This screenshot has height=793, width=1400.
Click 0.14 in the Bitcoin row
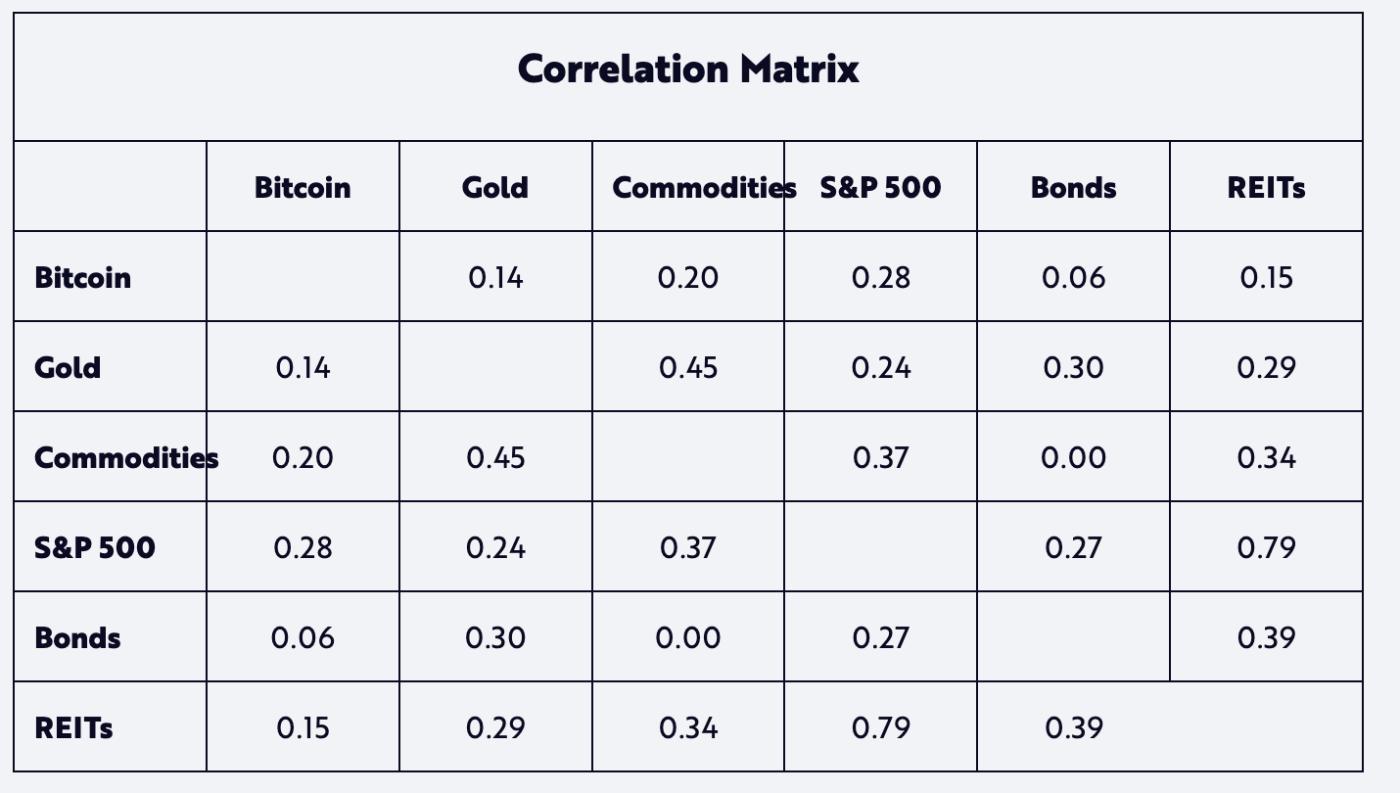(x=495, y=277)
